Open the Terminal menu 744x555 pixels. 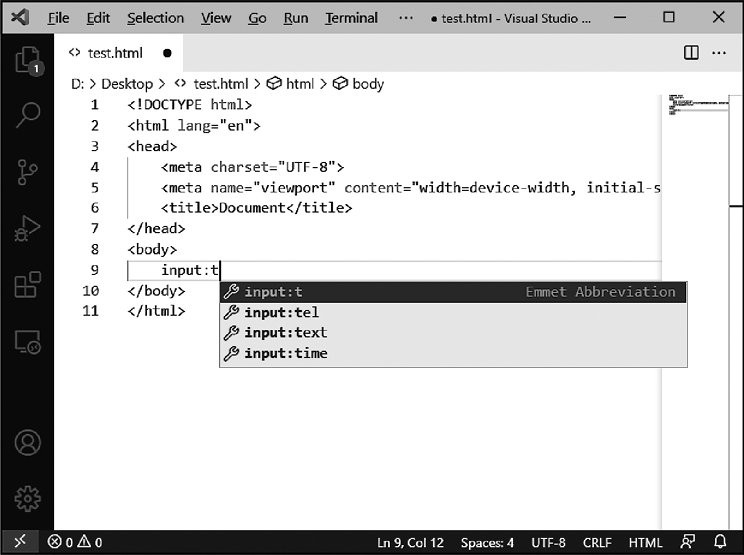click(x=351, y=18)
